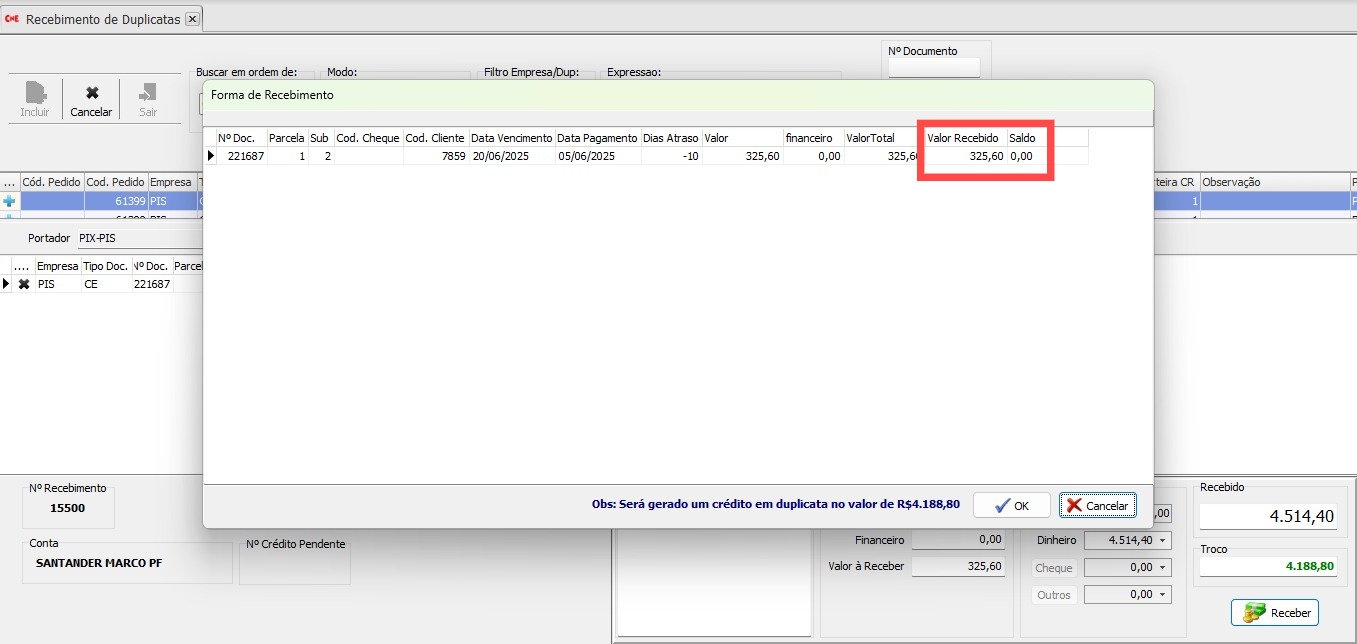Click the Data Vencimento column header
The width and height of the screenshot is (1357, 644).
pyautogui.click(x=511, y=138)
